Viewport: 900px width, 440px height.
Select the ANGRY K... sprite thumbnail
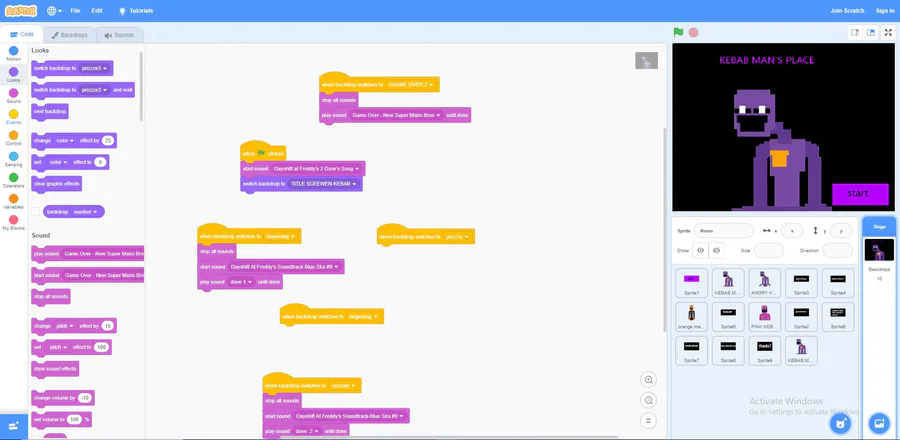pos(765,283)
